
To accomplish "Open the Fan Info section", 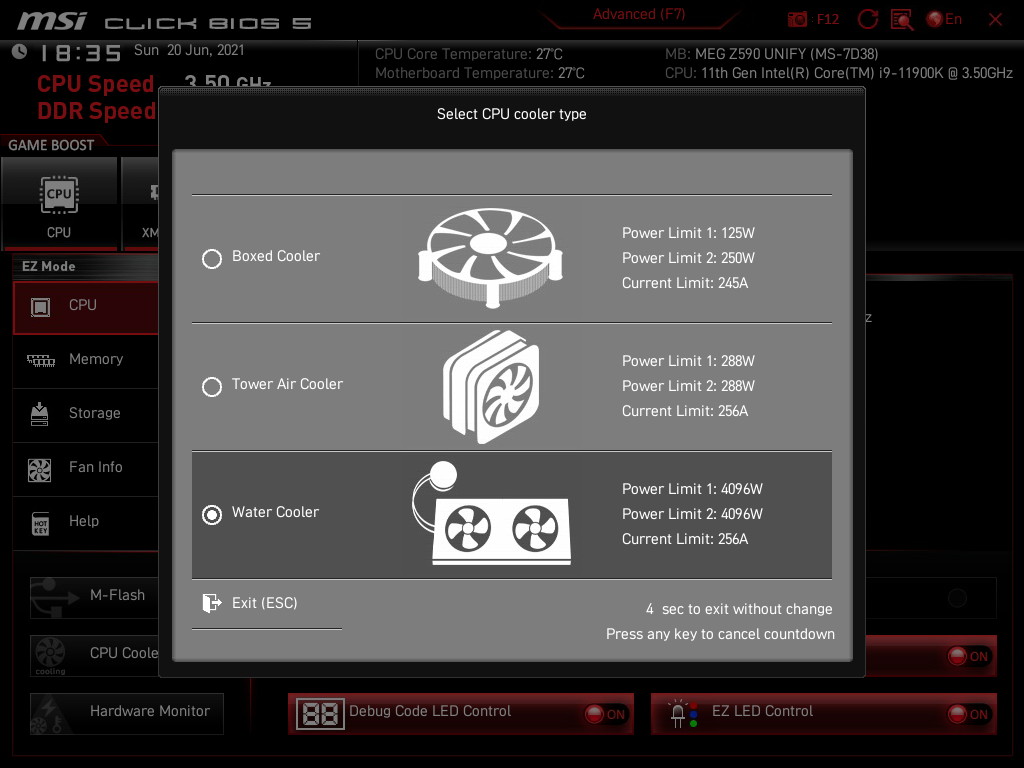I will [86, 468].
